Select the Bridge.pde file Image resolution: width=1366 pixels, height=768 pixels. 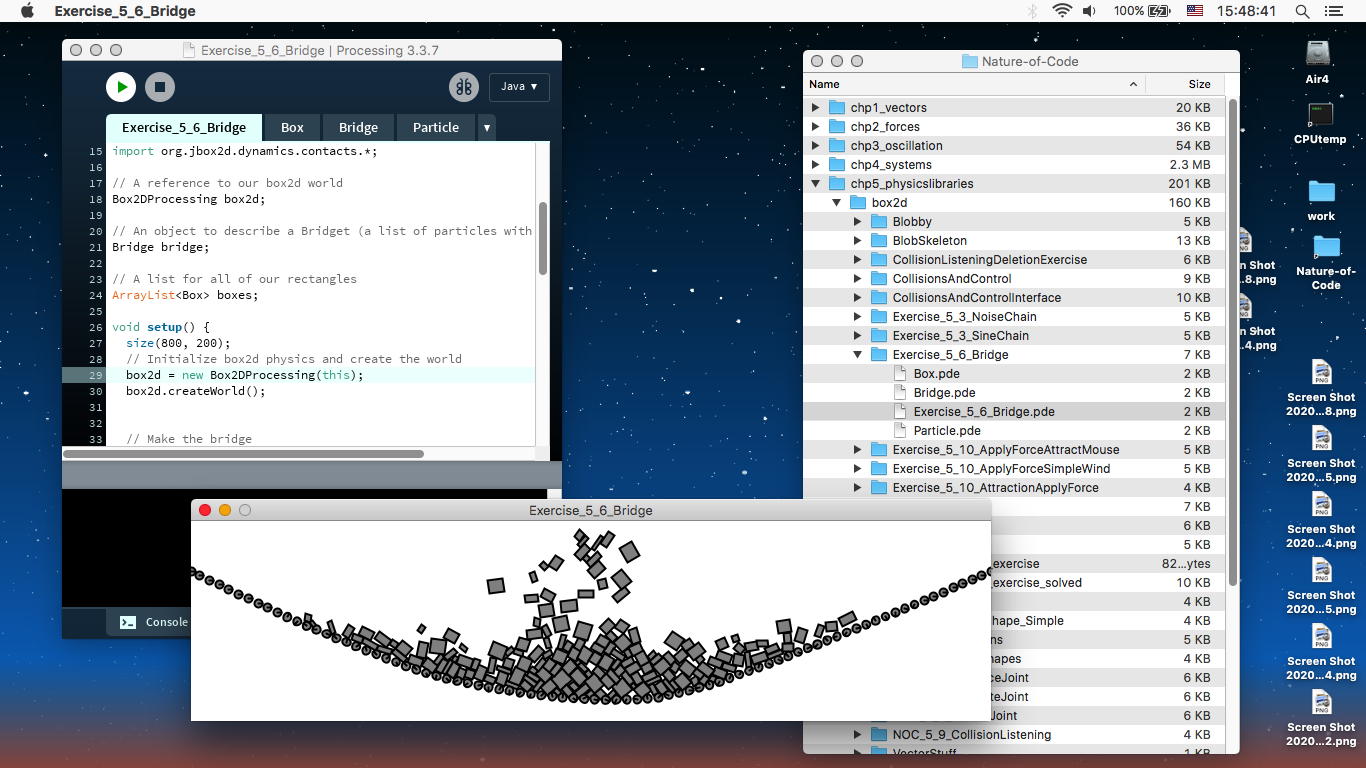pos(944,393)
